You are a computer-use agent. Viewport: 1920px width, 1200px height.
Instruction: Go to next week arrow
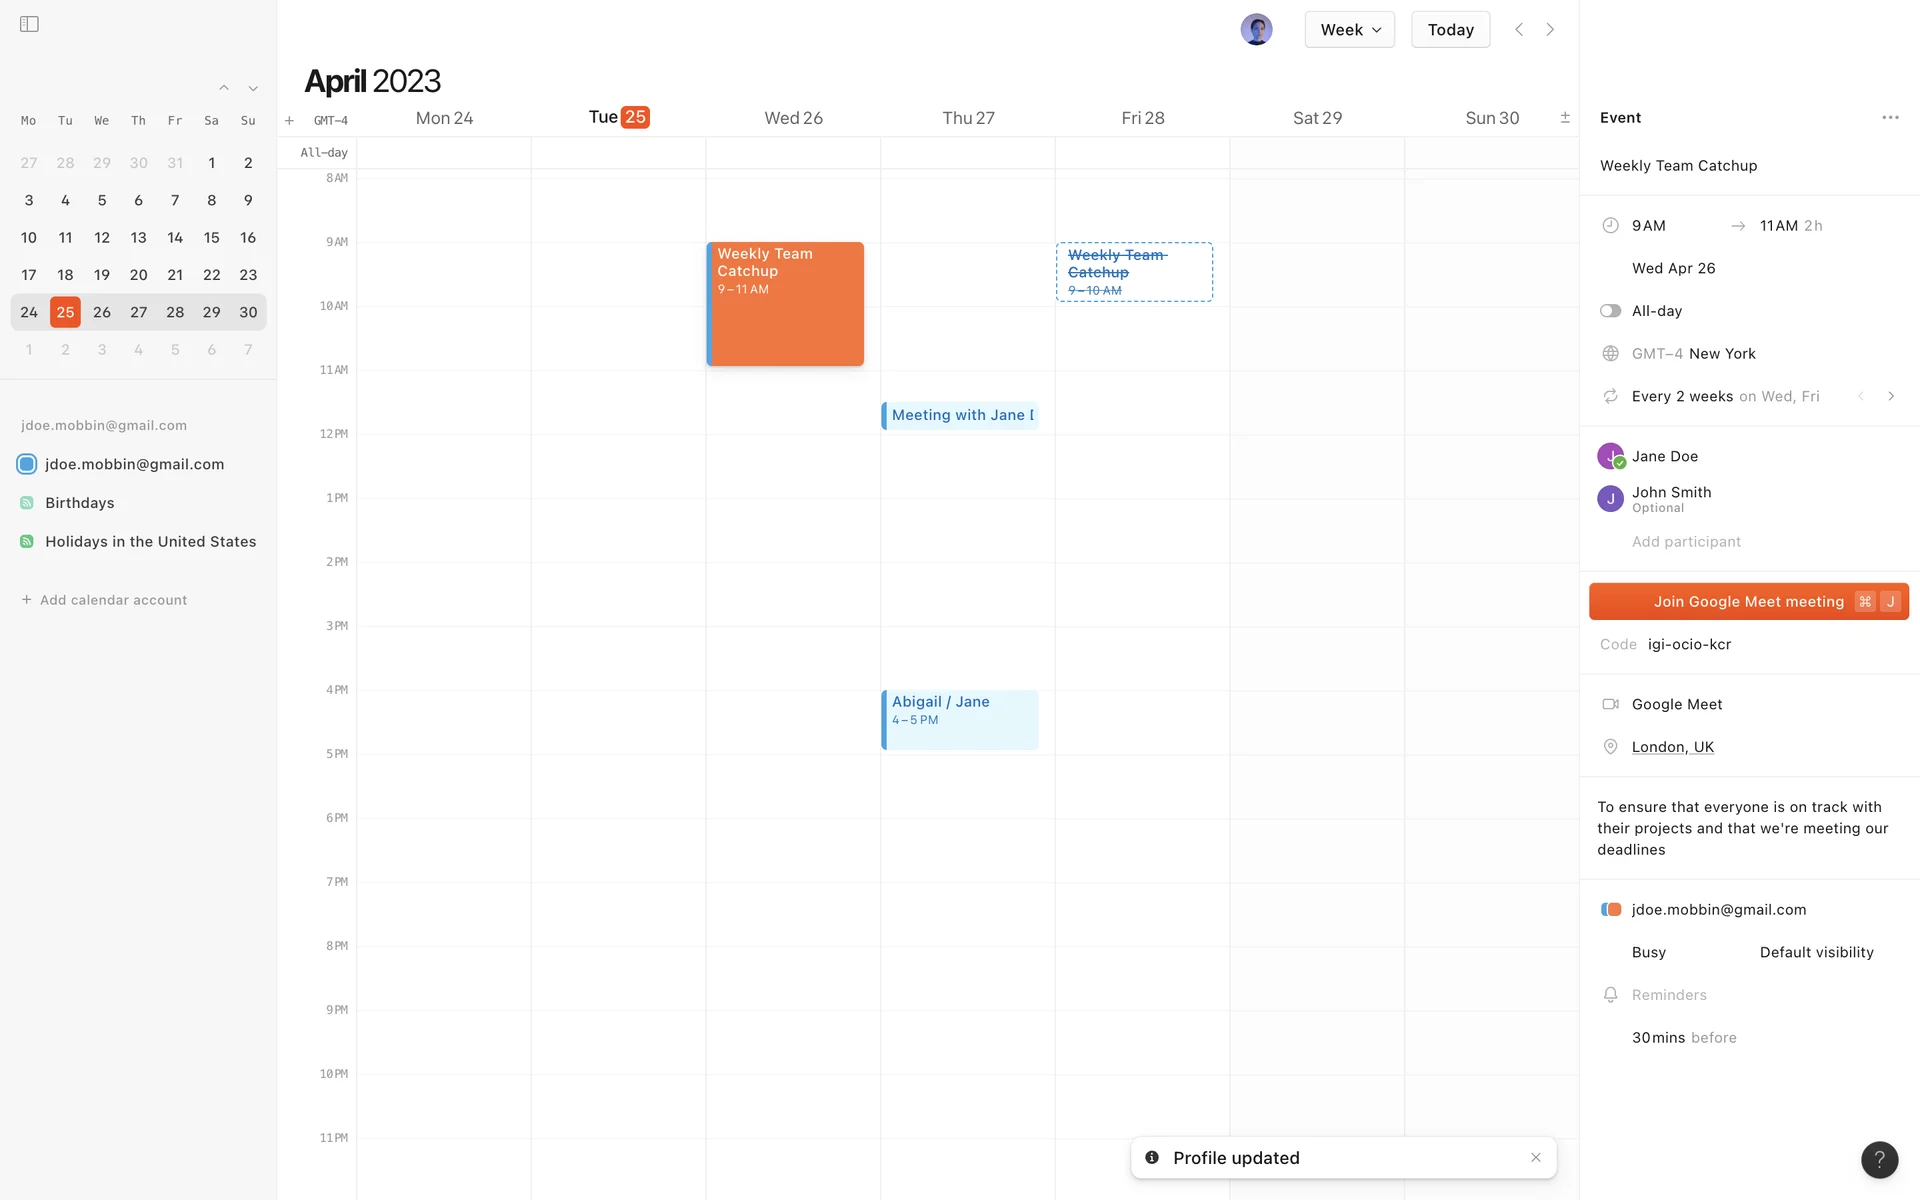pyautogui.click(x=1550, y=30)
